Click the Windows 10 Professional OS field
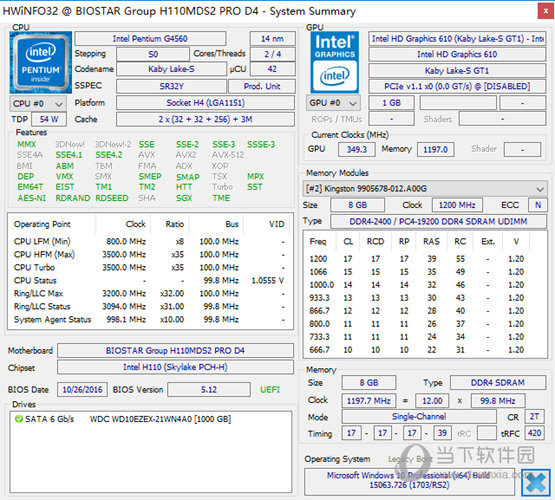 click(409, 481)
